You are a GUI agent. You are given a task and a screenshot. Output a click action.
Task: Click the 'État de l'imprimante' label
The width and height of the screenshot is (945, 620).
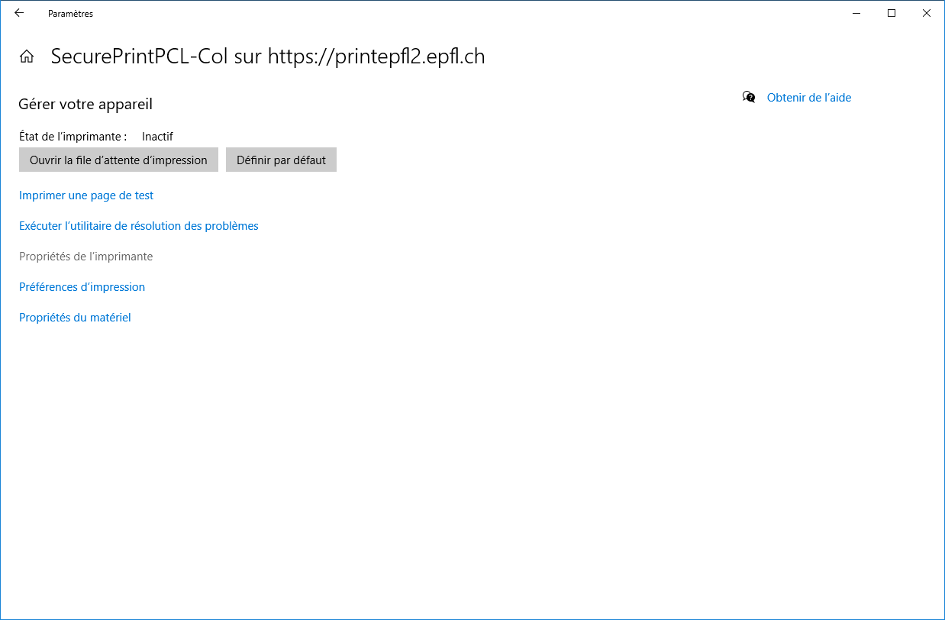[x=73, y=136]
